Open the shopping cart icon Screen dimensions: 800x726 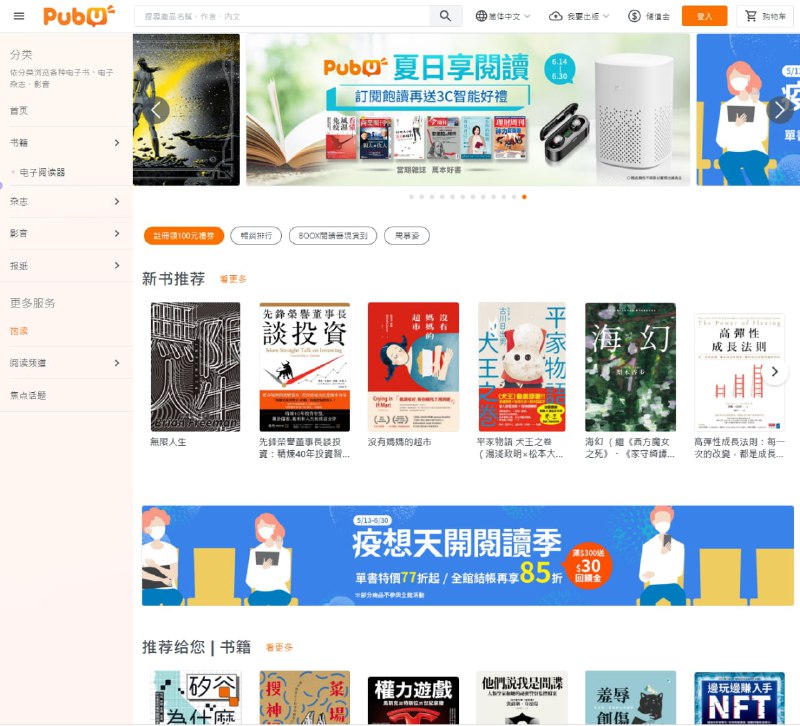tap(751, 16)
